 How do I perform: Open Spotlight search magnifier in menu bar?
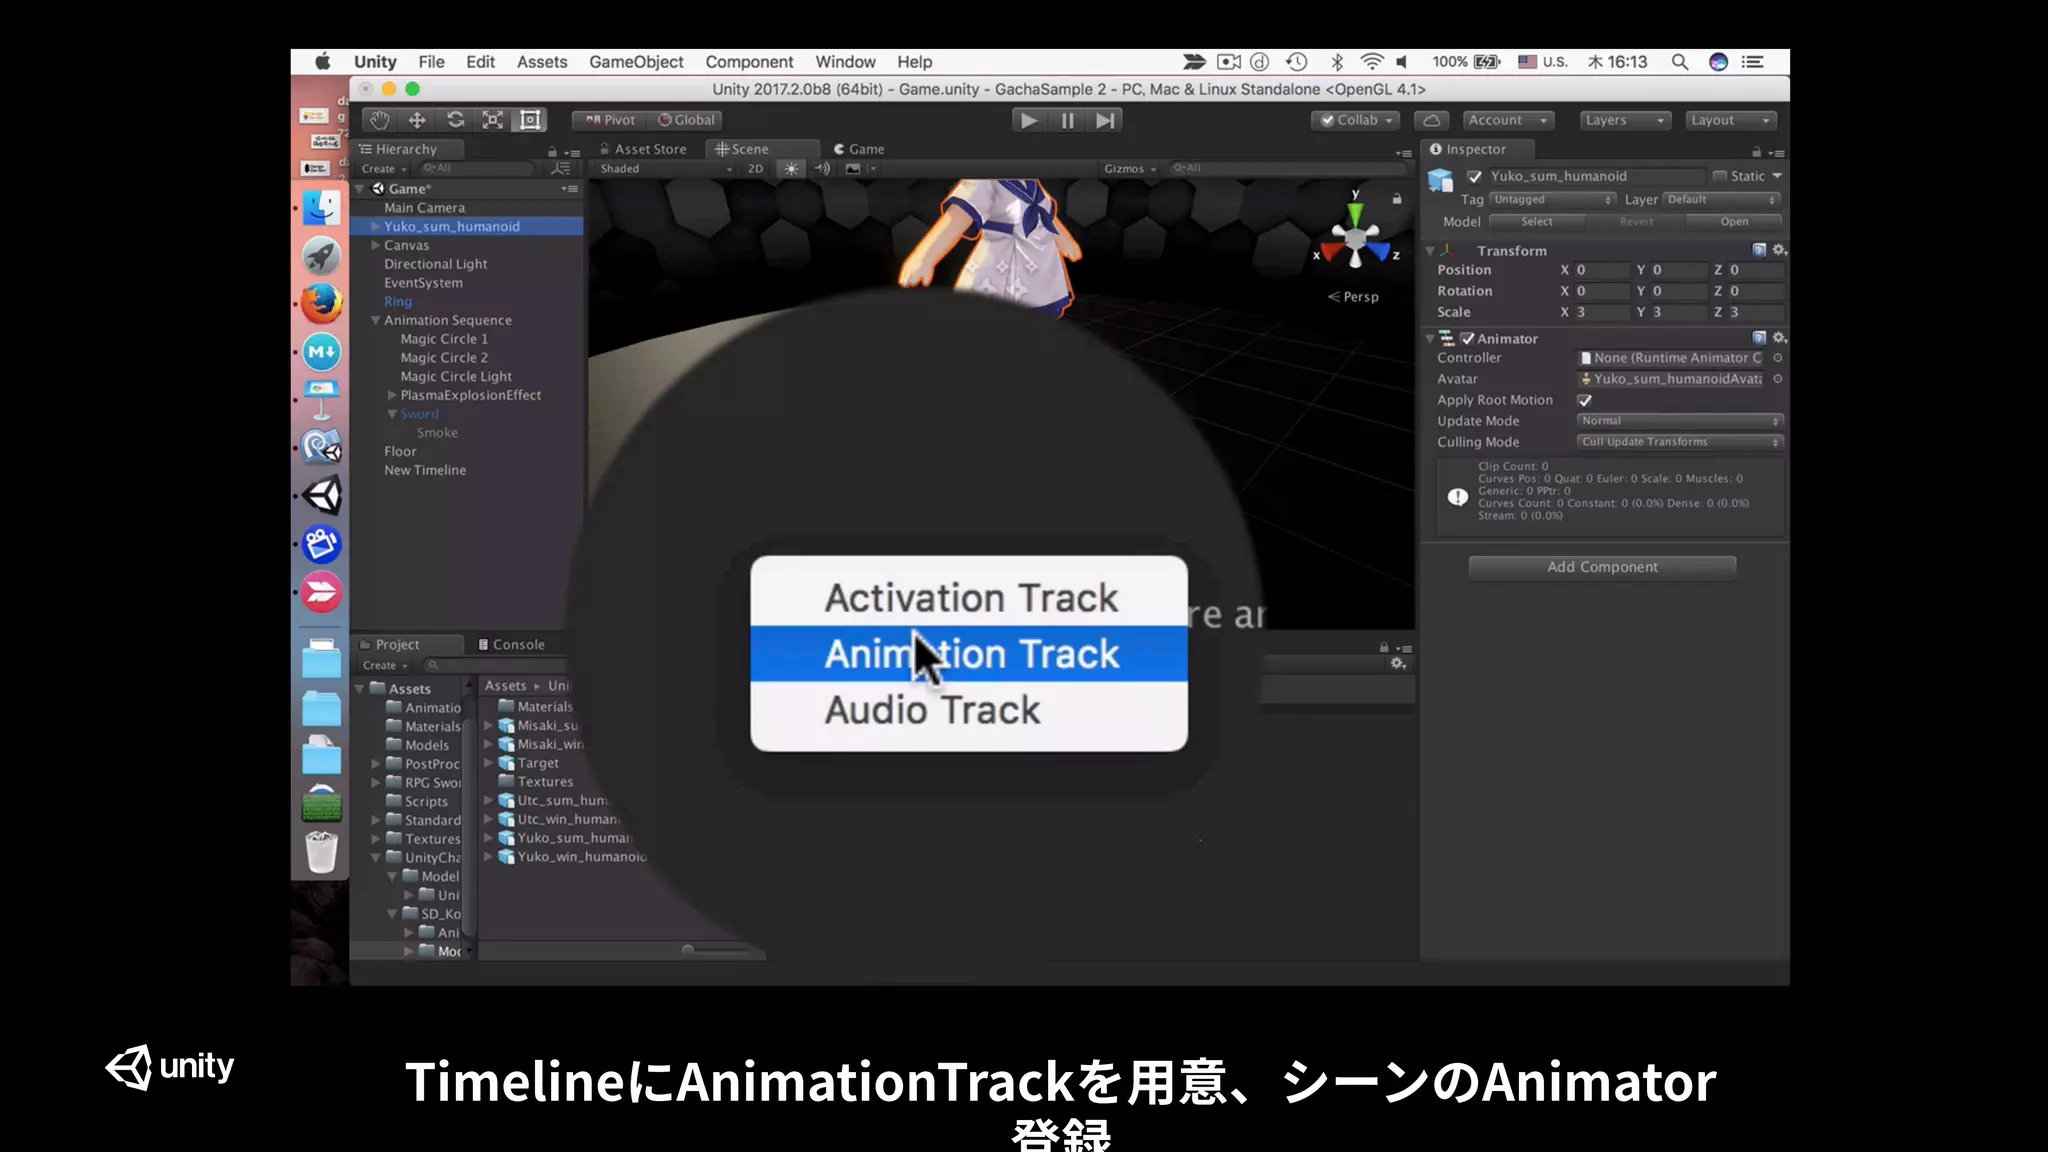pos(1680,62)
